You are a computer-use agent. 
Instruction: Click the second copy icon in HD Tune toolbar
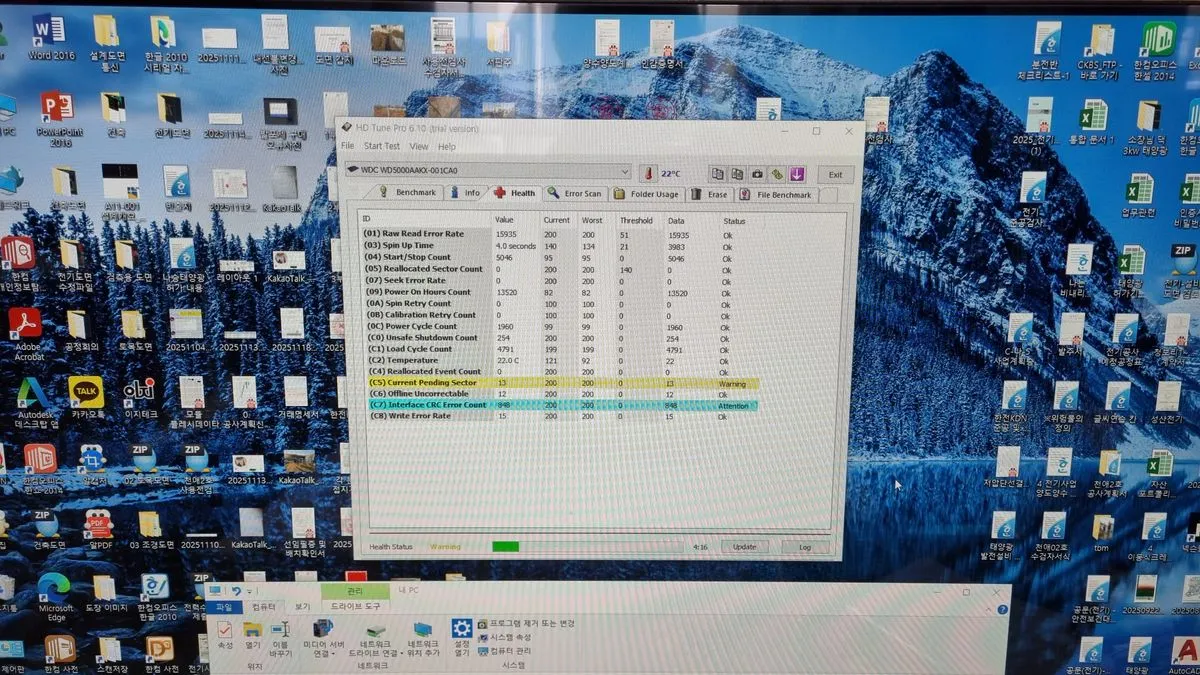(x=737, y=173)
